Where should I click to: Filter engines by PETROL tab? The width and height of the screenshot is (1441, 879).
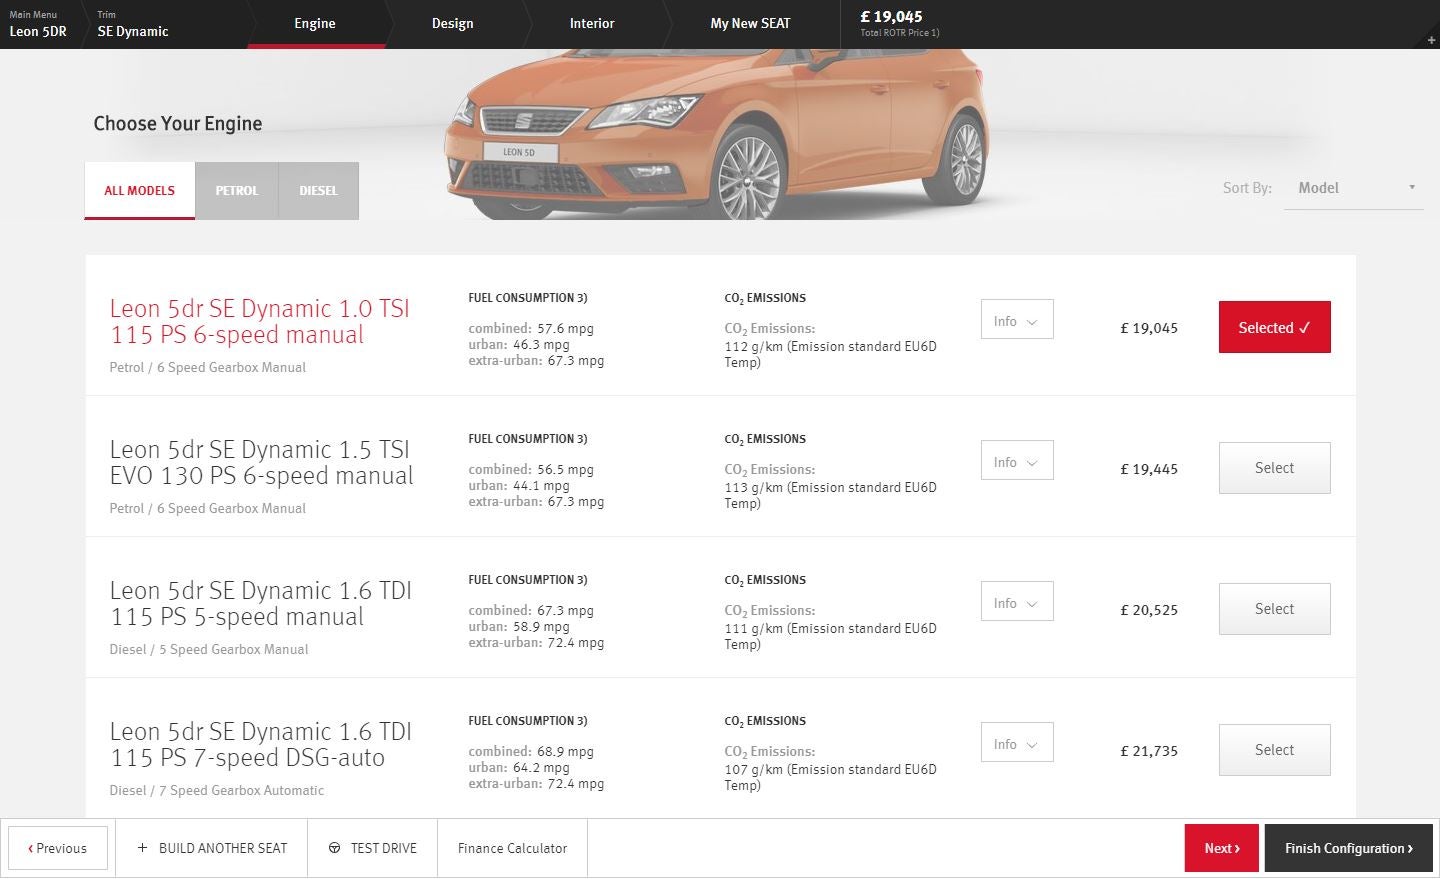click(x=237, y=190)
